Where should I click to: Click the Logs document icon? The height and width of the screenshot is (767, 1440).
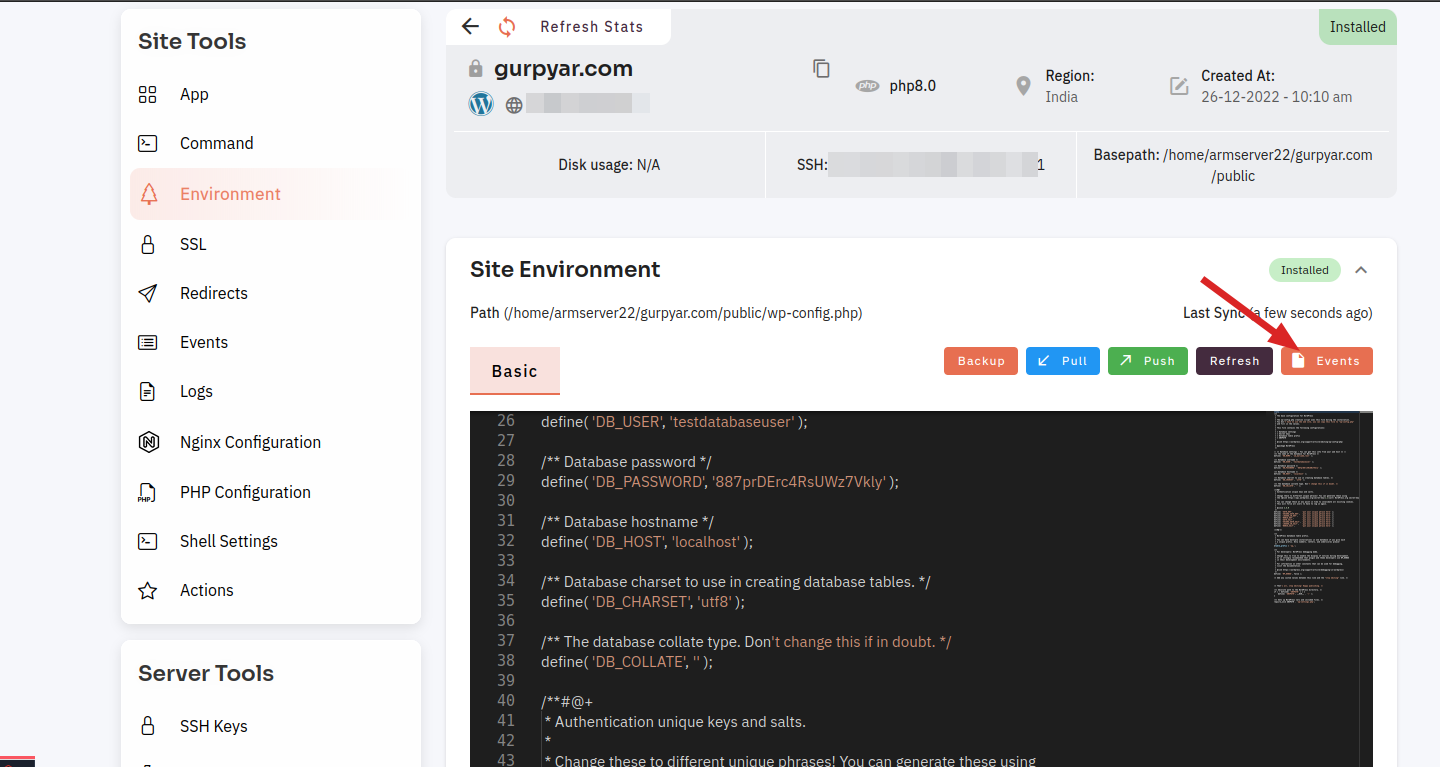point(148,391)
